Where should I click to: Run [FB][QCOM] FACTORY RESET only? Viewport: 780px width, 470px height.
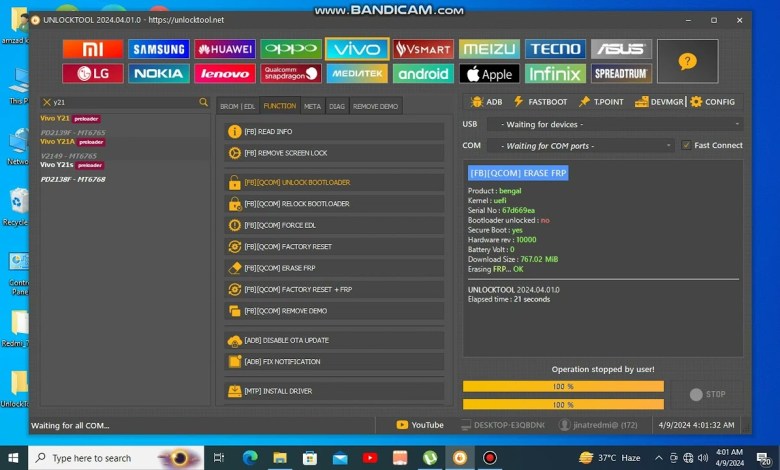pyautogui.click(x=334, y=247)
